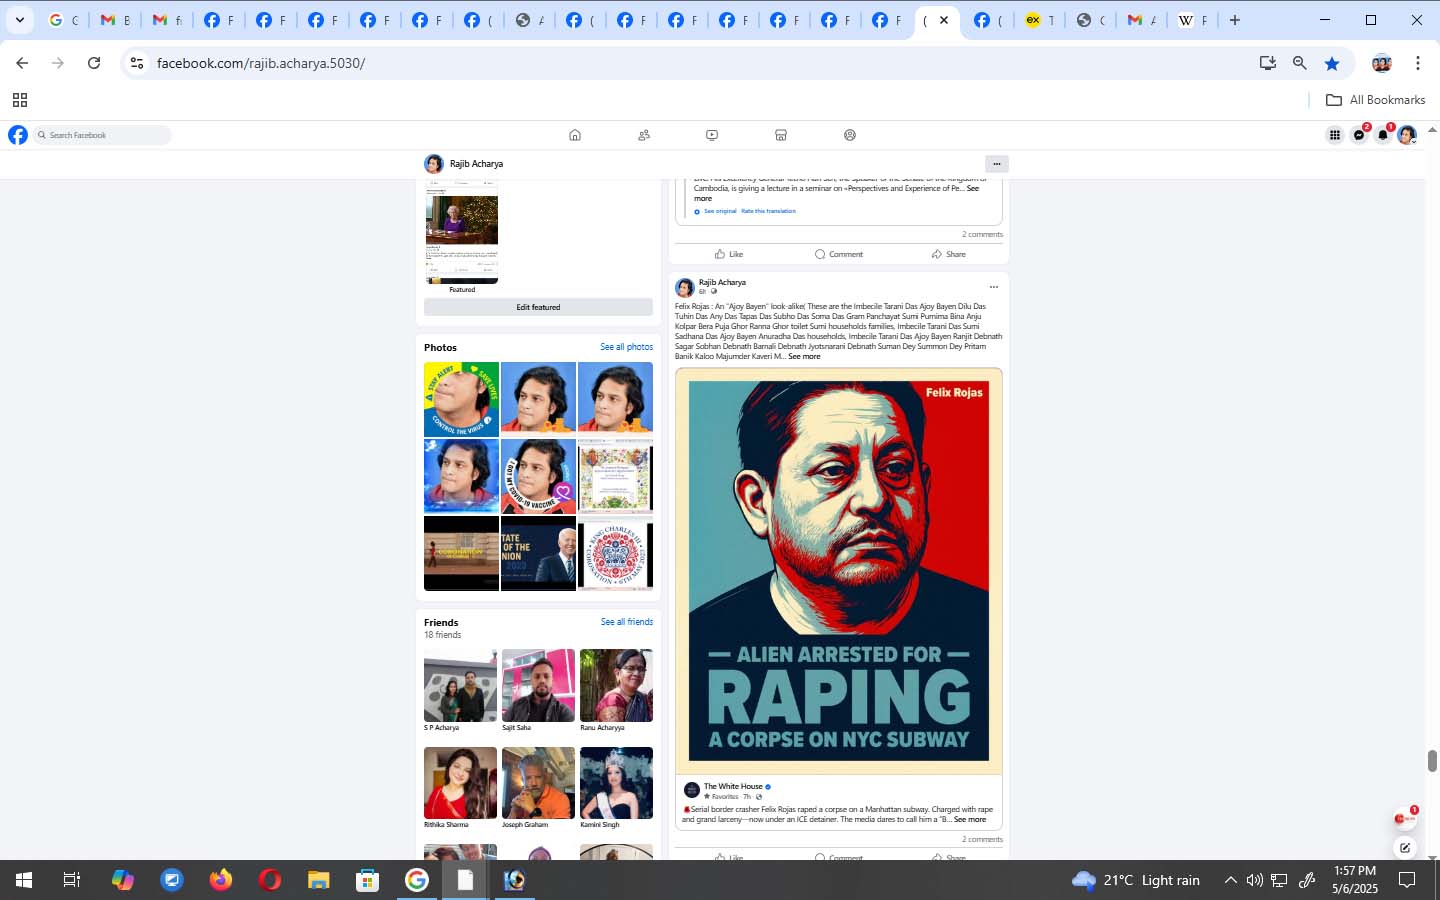Image resolution: width=1440 pixels, height=900 pixels.
Task: Show hidden system tray icons
Action: pos(1230,880)
